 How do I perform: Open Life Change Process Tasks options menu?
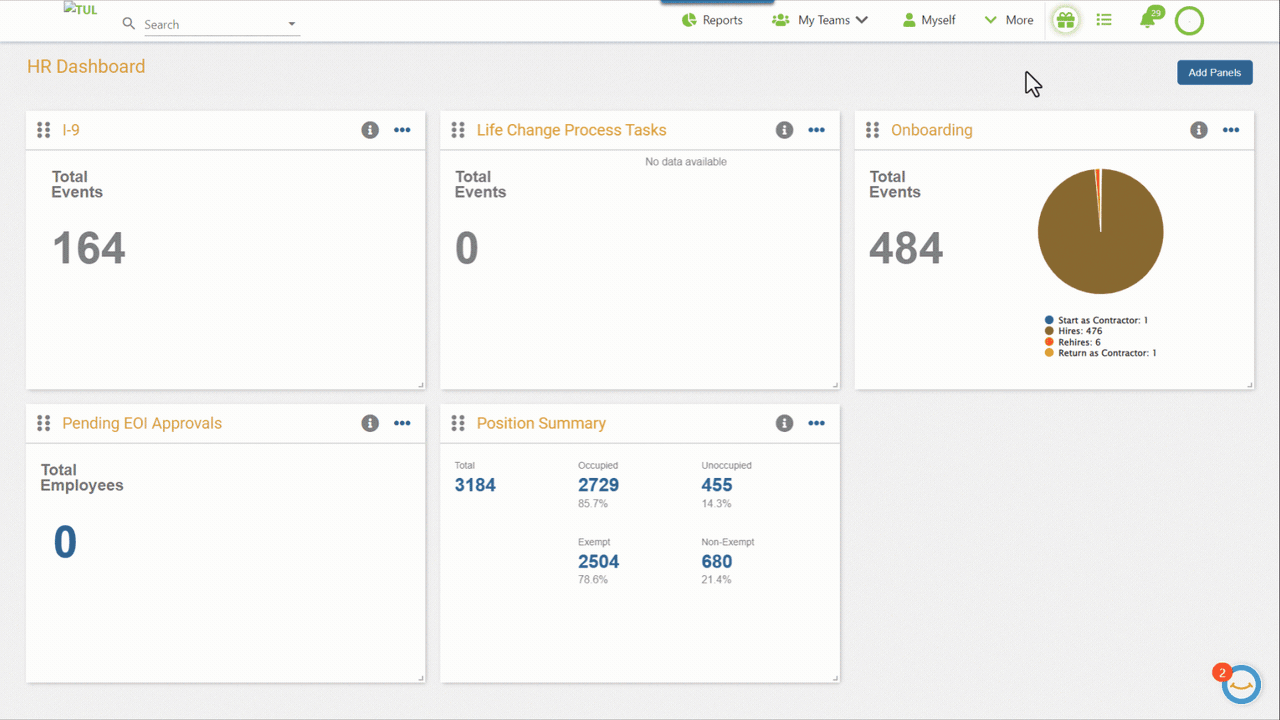pos(816,130)
